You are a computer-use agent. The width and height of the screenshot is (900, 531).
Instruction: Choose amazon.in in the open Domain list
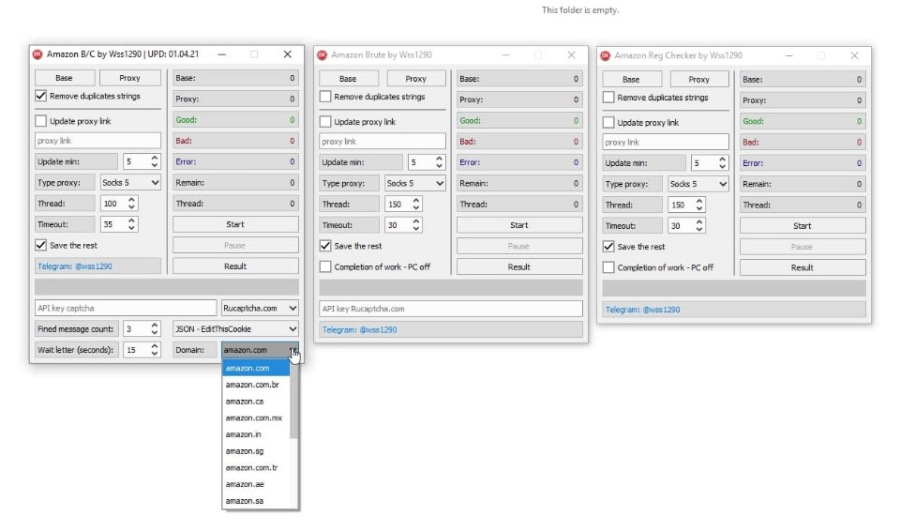[x=244, y=434]
